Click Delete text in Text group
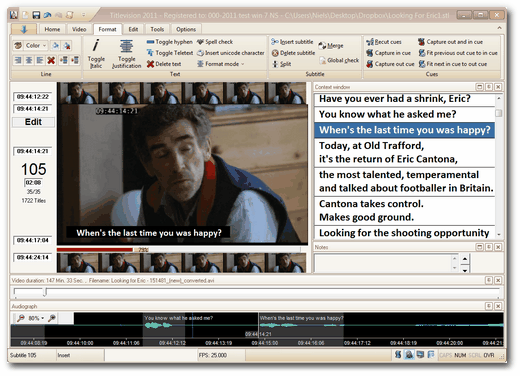 click(x=164, y=64)
